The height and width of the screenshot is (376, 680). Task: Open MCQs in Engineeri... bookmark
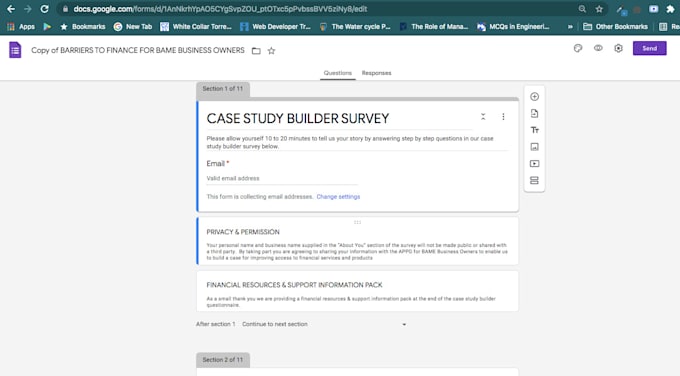tap(513, 26)
